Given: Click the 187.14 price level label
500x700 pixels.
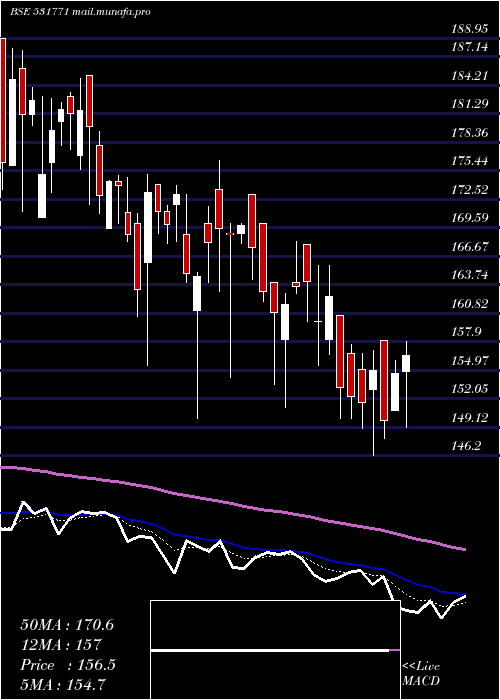Looking at the screenshot, I should [x=470, y=47].
